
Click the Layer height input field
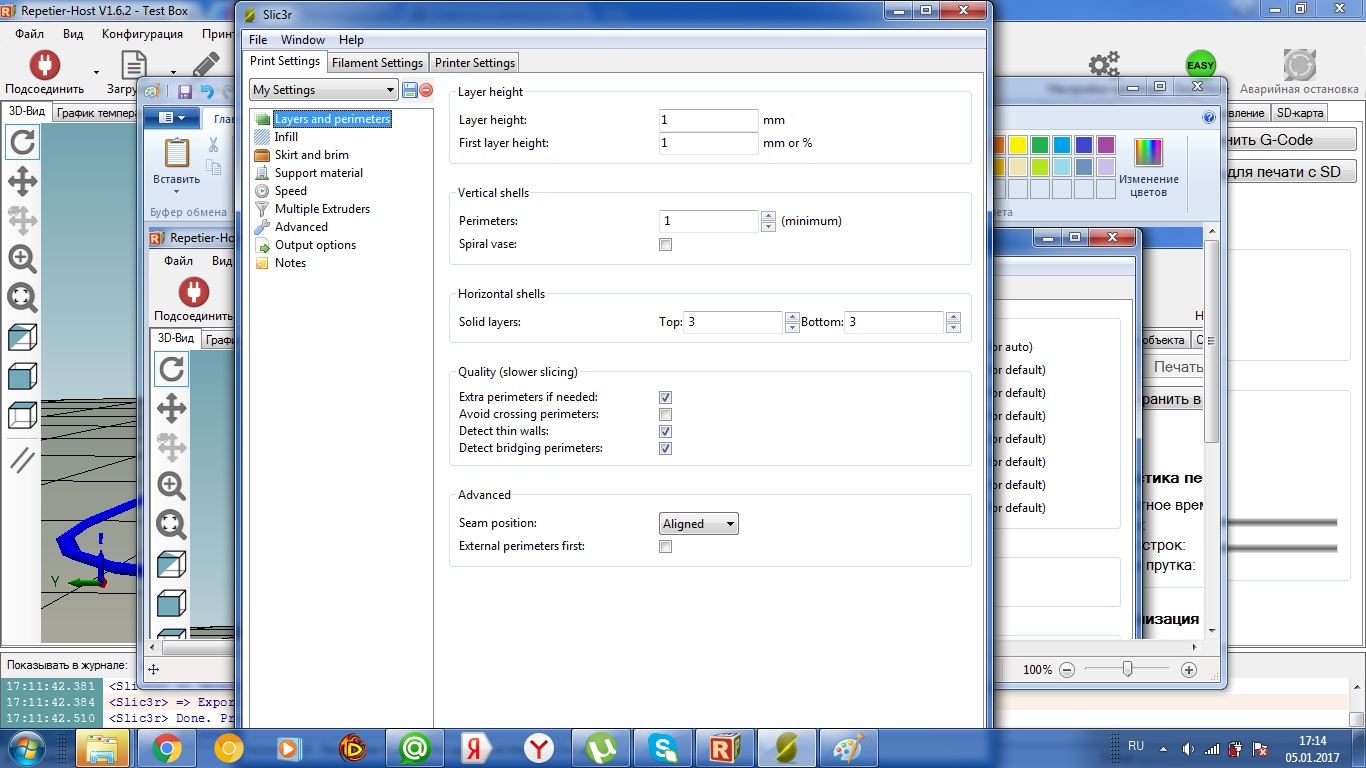(708, 120)
